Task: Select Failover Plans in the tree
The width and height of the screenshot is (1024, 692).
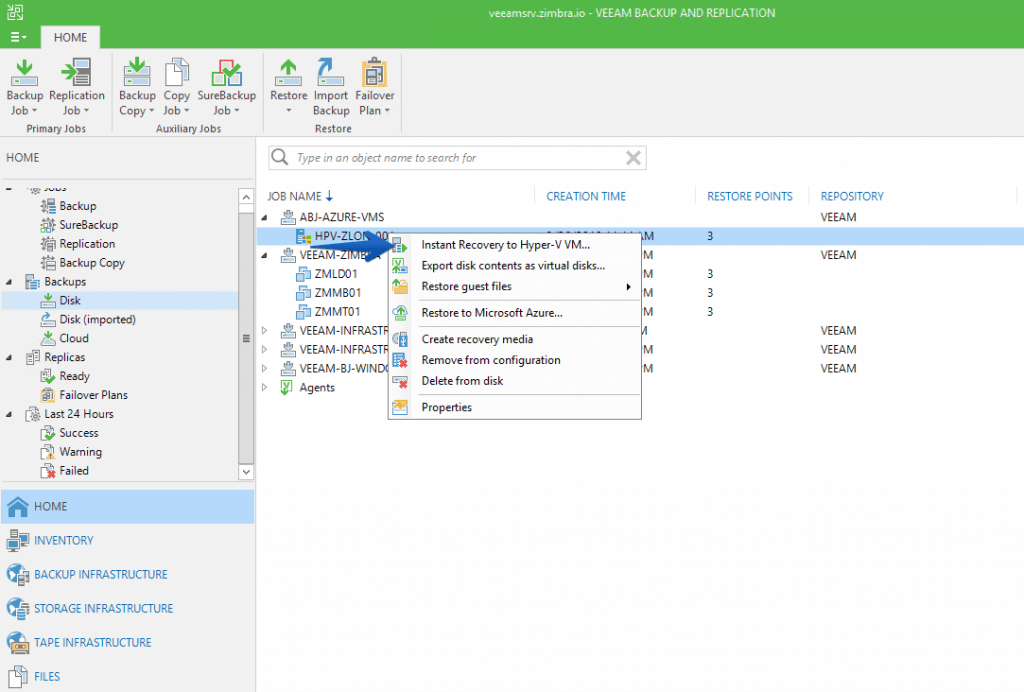Action: tap(93, 395)
